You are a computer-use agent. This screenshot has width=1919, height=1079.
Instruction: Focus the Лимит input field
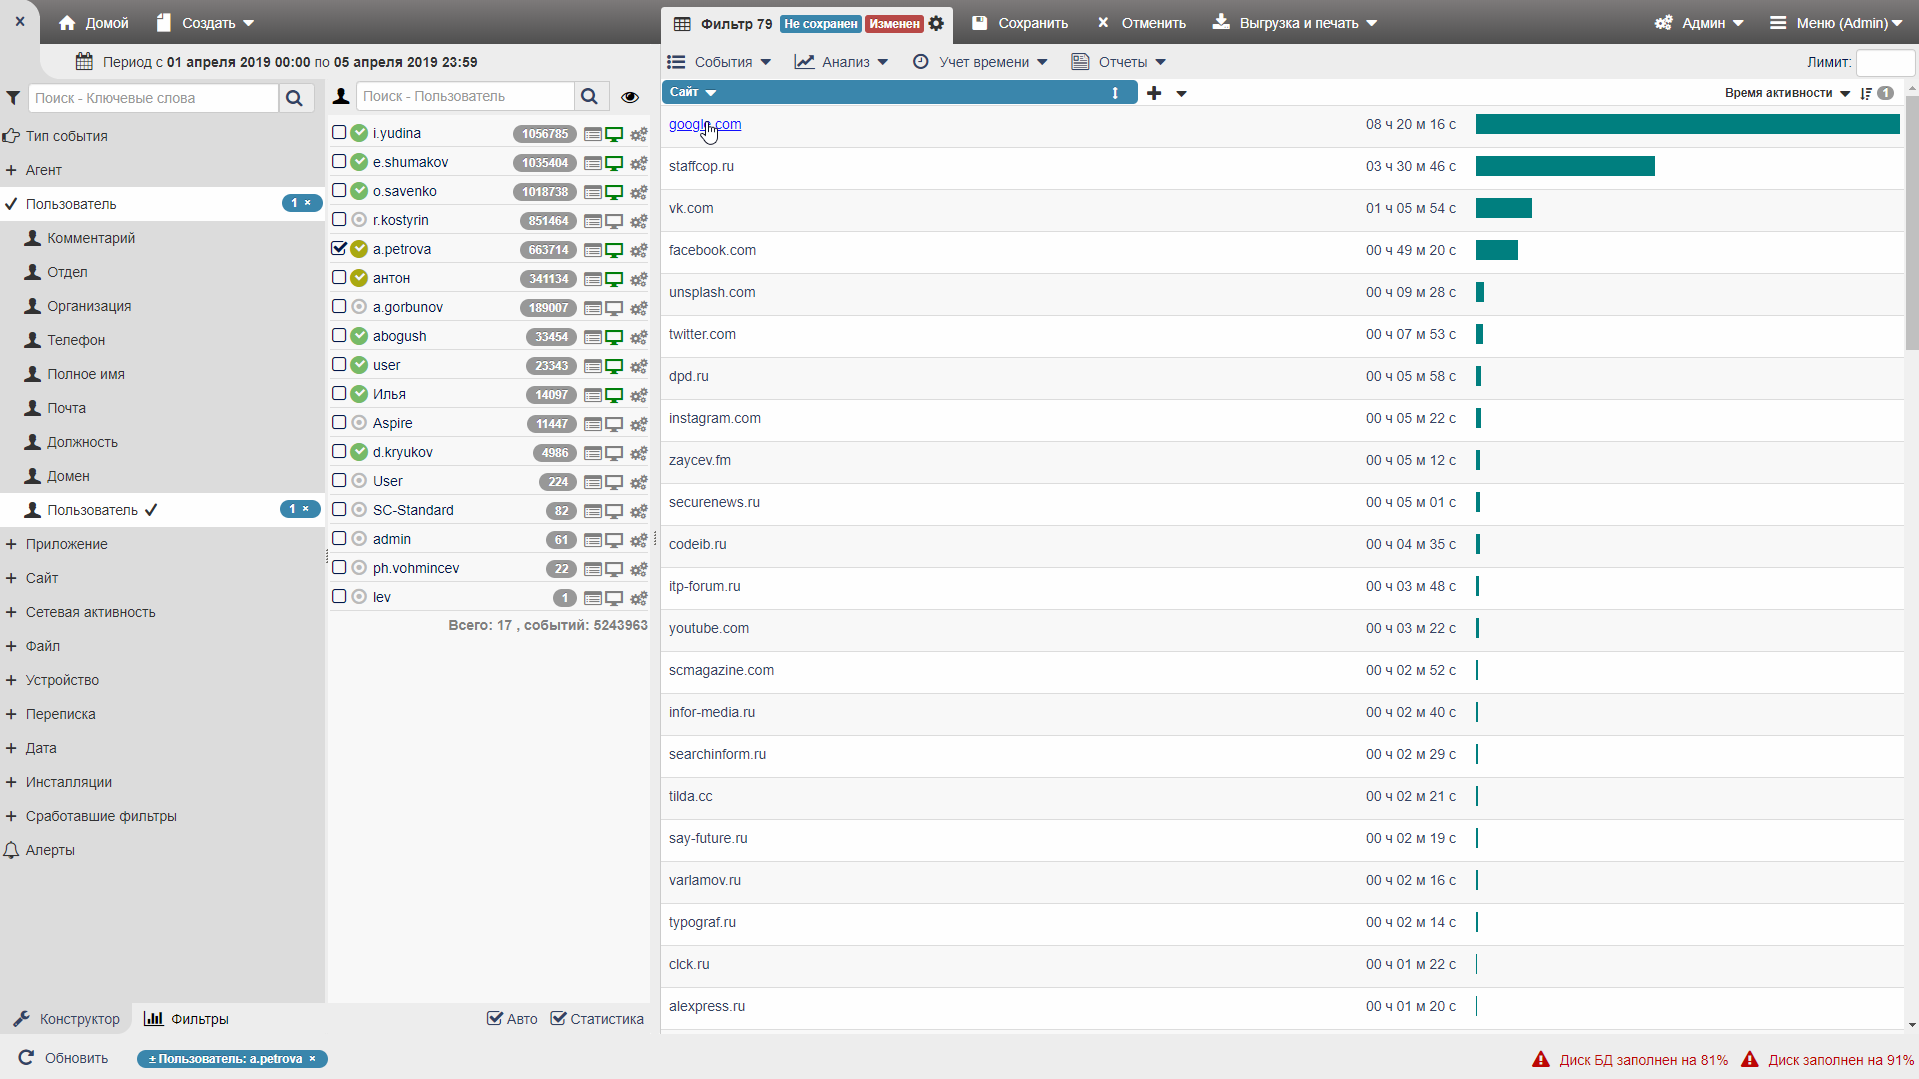(x=1885, y=62)
